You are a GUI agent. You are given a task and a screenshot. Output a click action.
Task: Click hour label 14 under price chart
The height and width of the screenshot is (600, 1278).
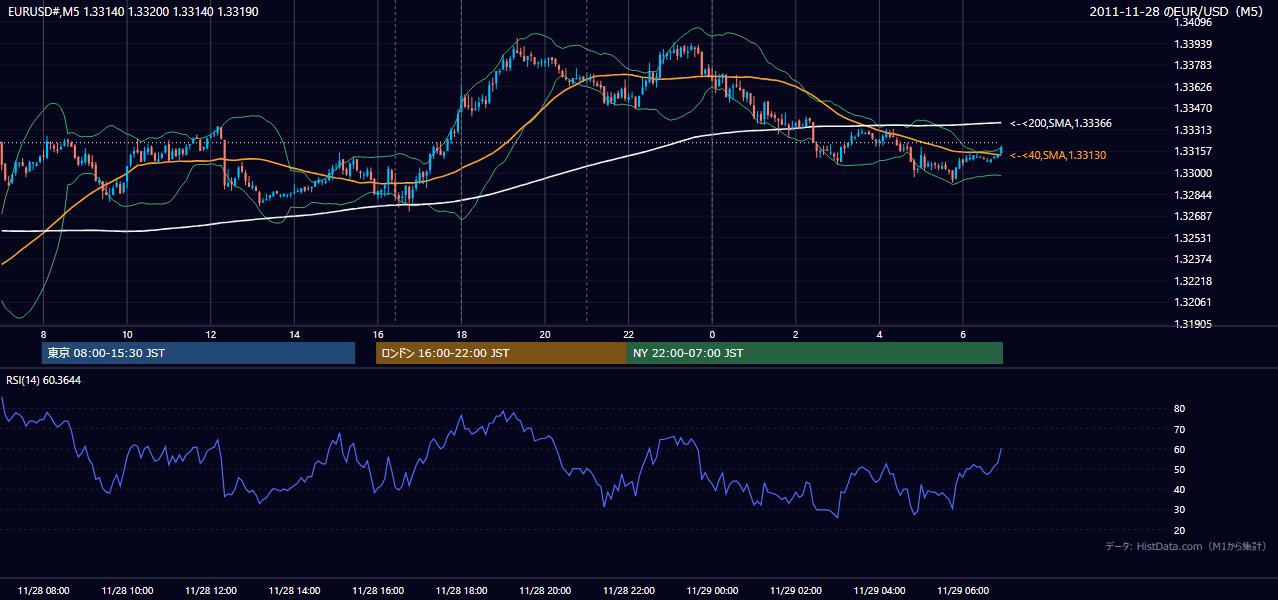coord(294,334)
